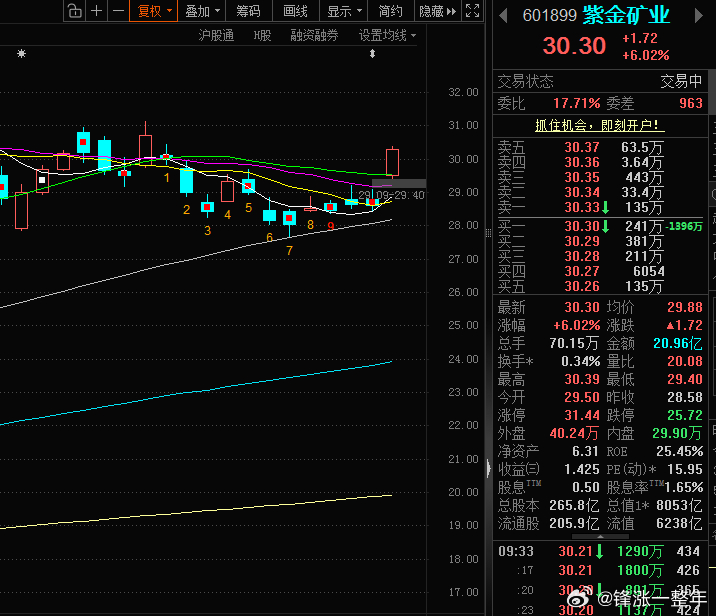Click stock name 紫金矿业
Screen dimensions: 716x616
[x=626, y=16]
